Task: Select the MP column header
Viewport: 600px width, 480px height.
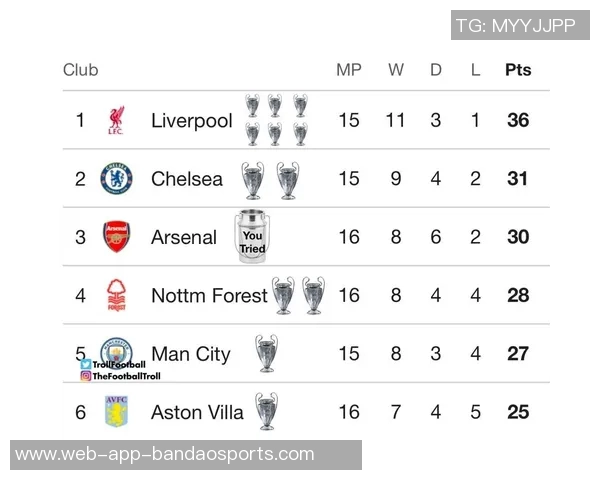Action: tap(348, 70)
